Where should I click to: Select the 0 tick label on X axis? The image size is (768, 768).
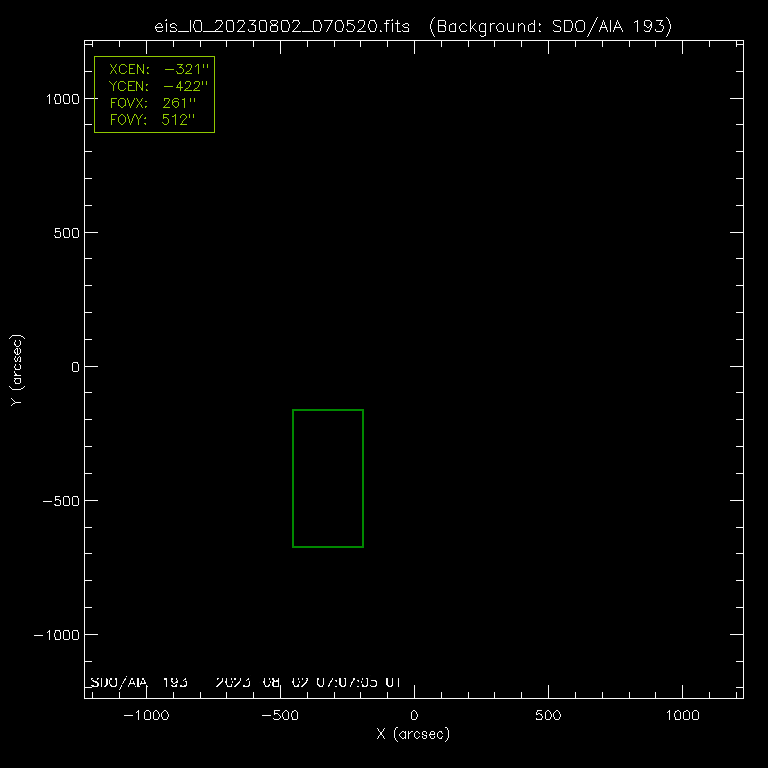(x=414, y=716)
